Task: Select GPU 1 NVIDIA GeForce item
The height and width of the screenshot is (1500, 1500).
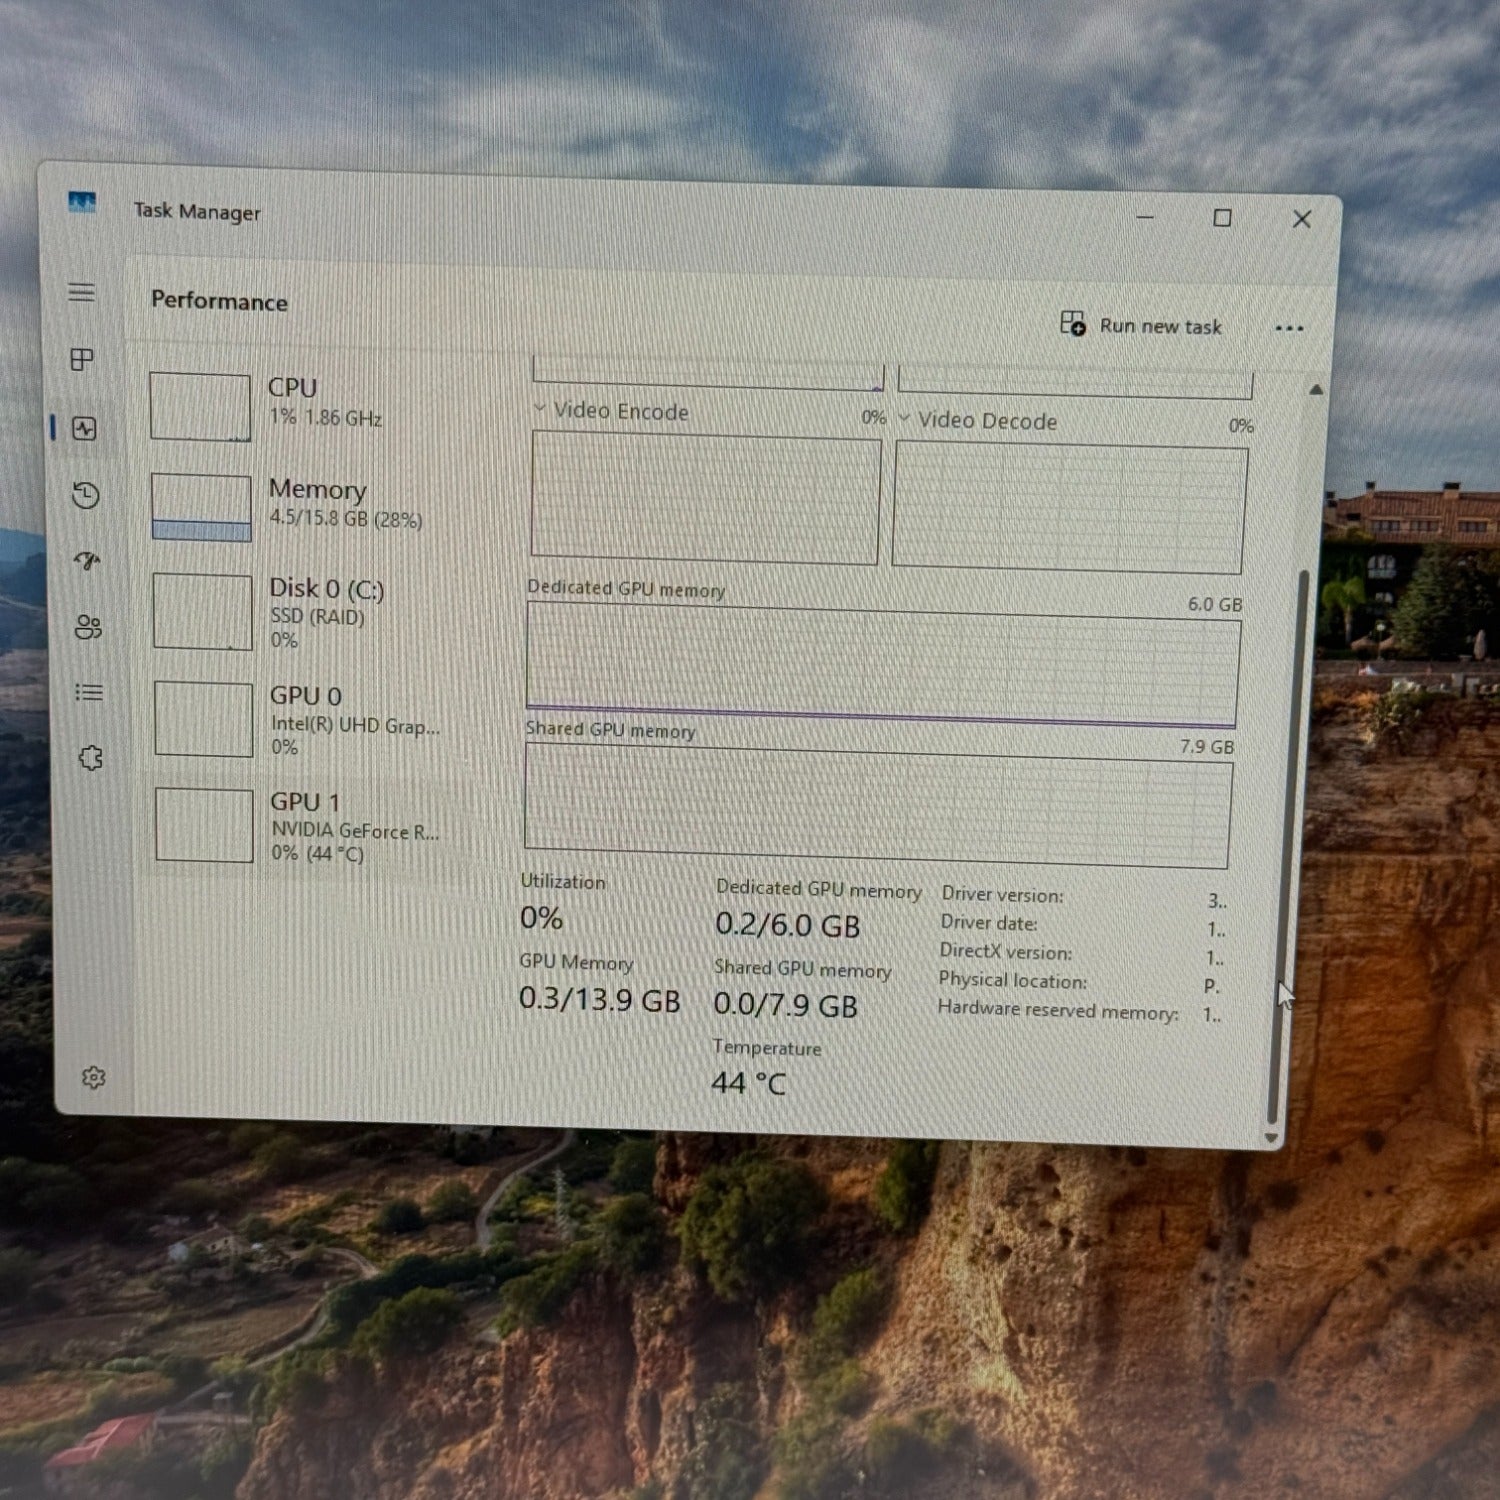Action: point(300,826)
